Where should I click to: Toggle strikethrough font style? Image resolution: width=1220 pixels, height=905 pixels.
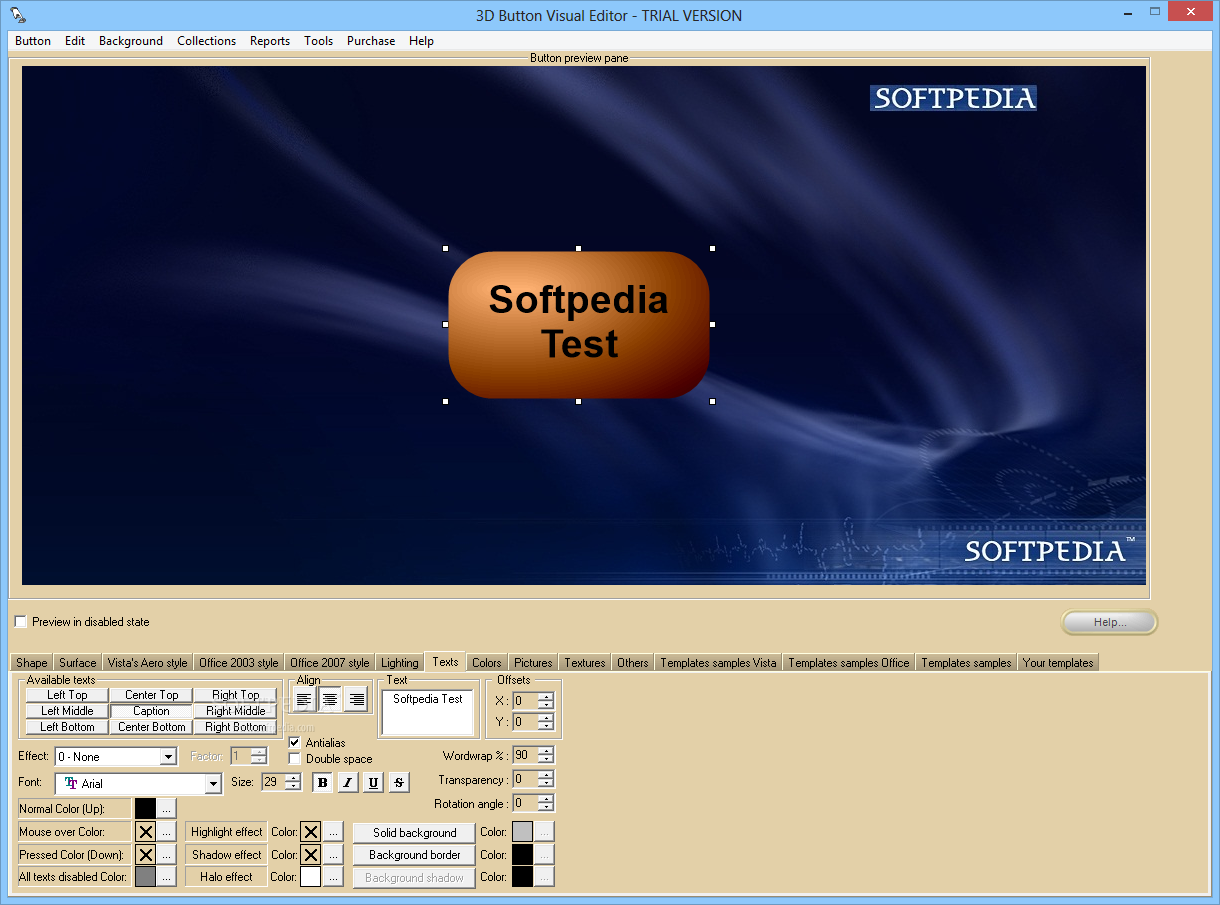(399, 783)
